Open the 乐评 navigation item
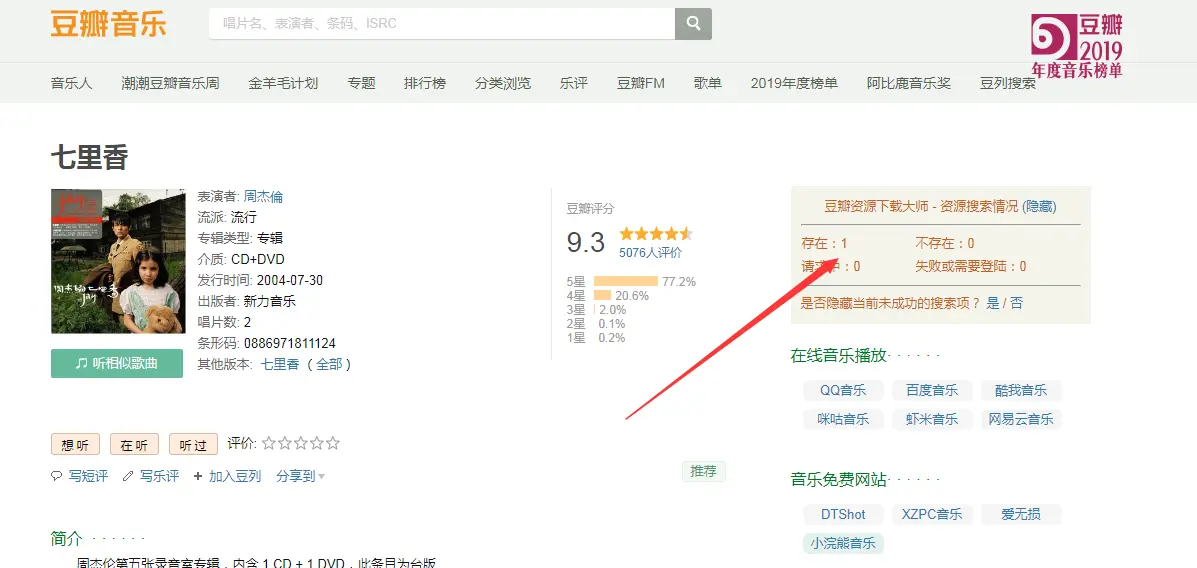 point(574,83)
